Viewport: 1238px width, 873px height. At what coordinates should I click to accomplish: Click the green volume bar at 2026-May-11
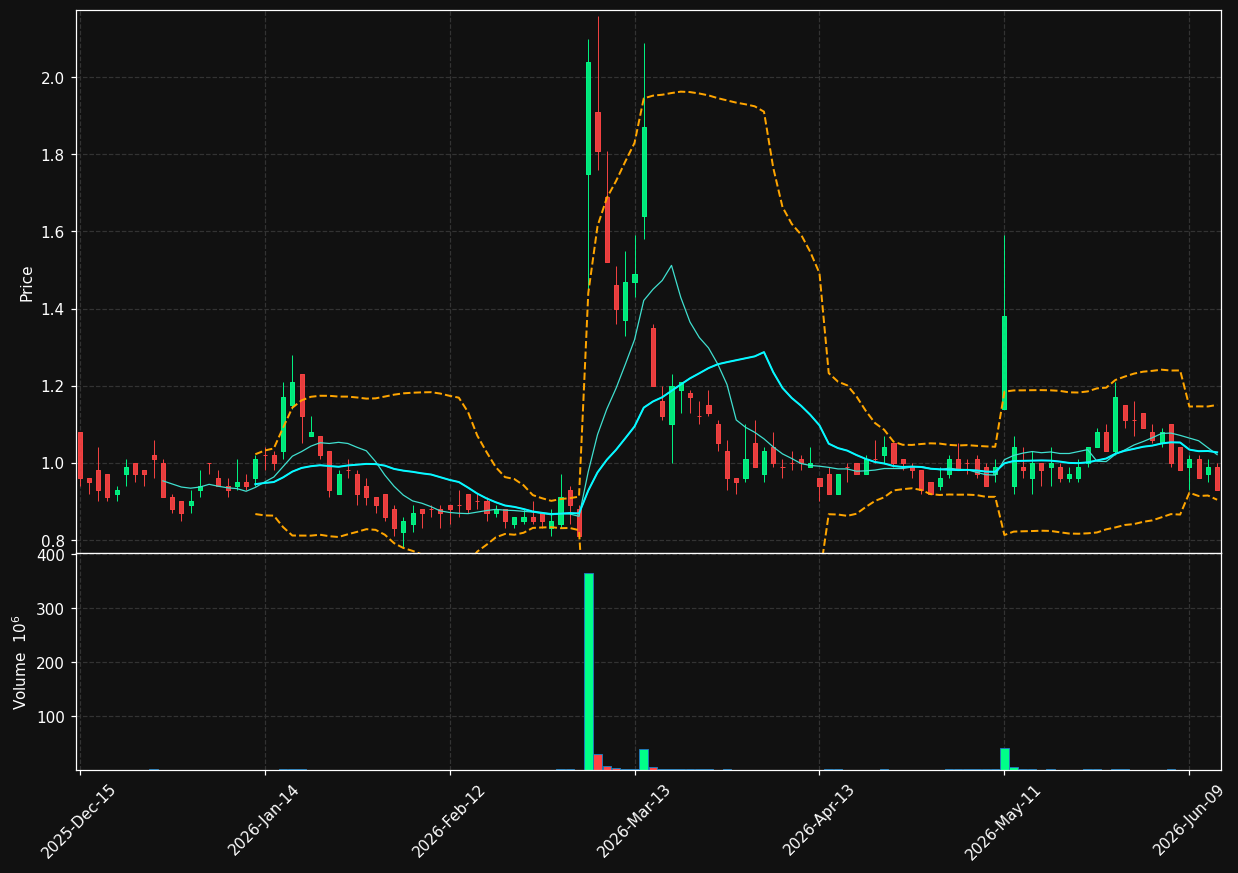click(x=1004, y=759)
